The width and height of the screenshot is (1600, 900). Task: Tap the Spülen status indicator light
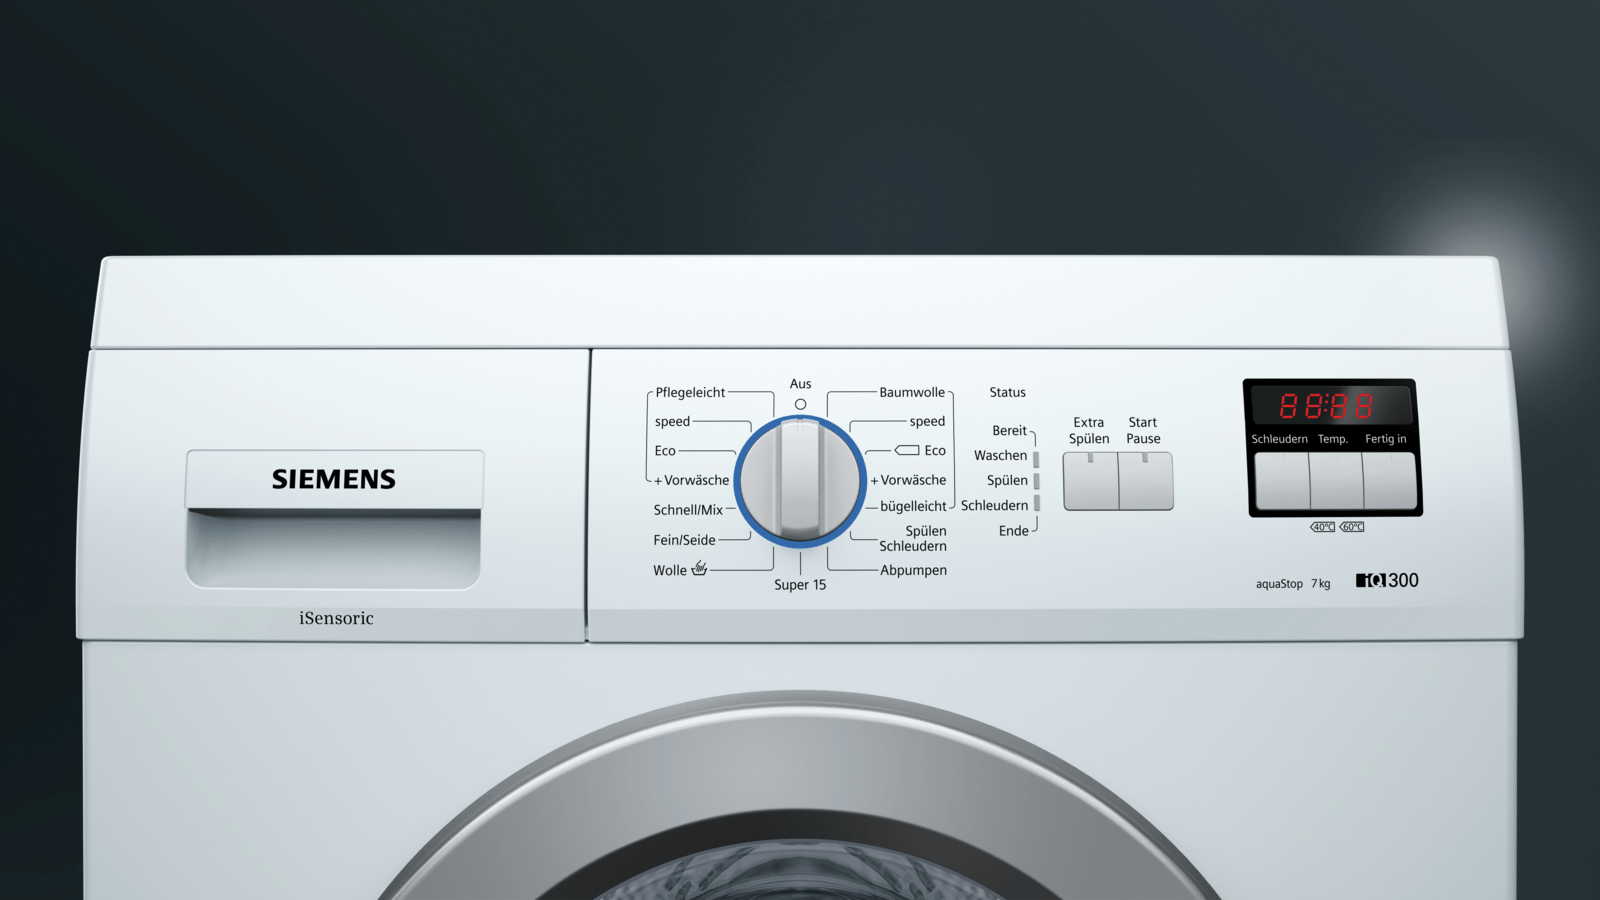coord(1036,481)
